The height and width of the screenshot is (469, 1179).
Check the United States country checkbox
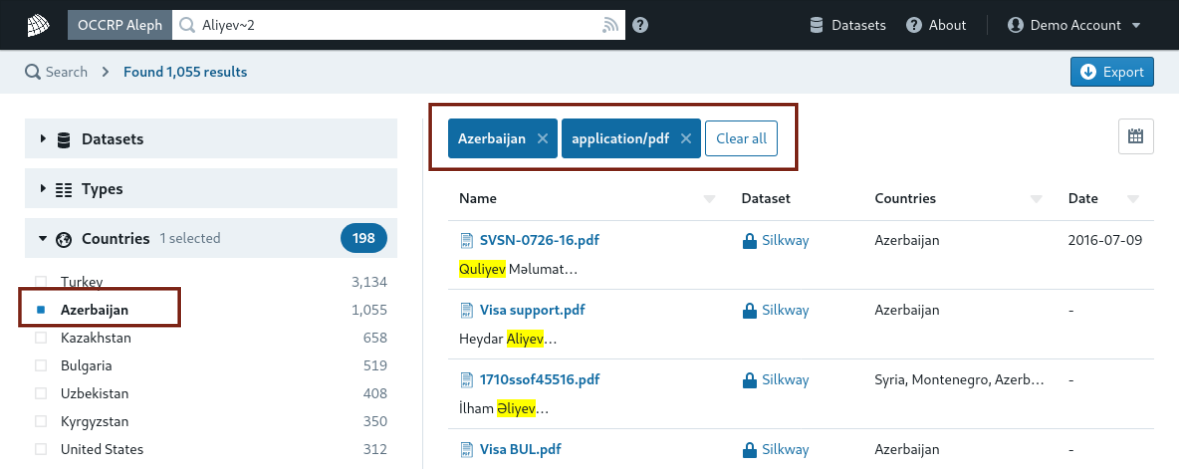41,449
